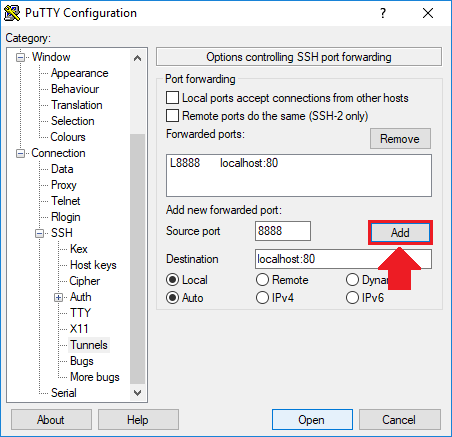Click the About button
Viewport: 452px width, 437px height.
pos(51,420)
